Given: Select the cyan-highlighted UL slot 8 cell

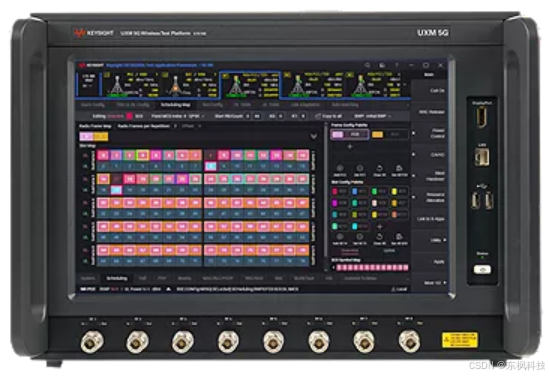Looking at the screenshot, I should coord(210,166).
